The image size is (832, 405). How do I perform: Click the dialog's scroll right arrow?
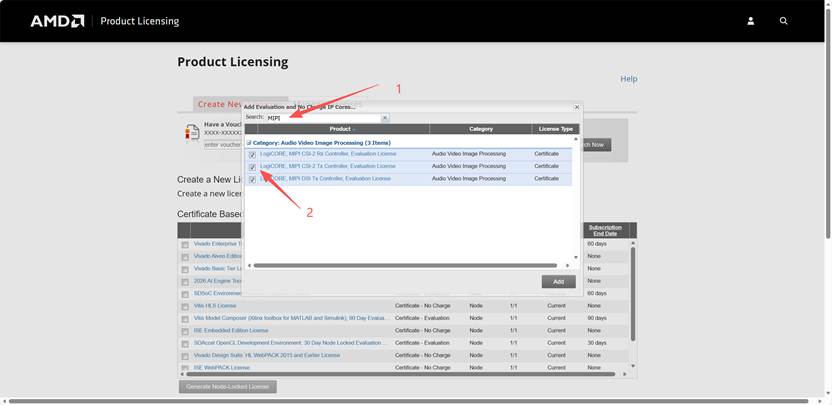point(567,265)
